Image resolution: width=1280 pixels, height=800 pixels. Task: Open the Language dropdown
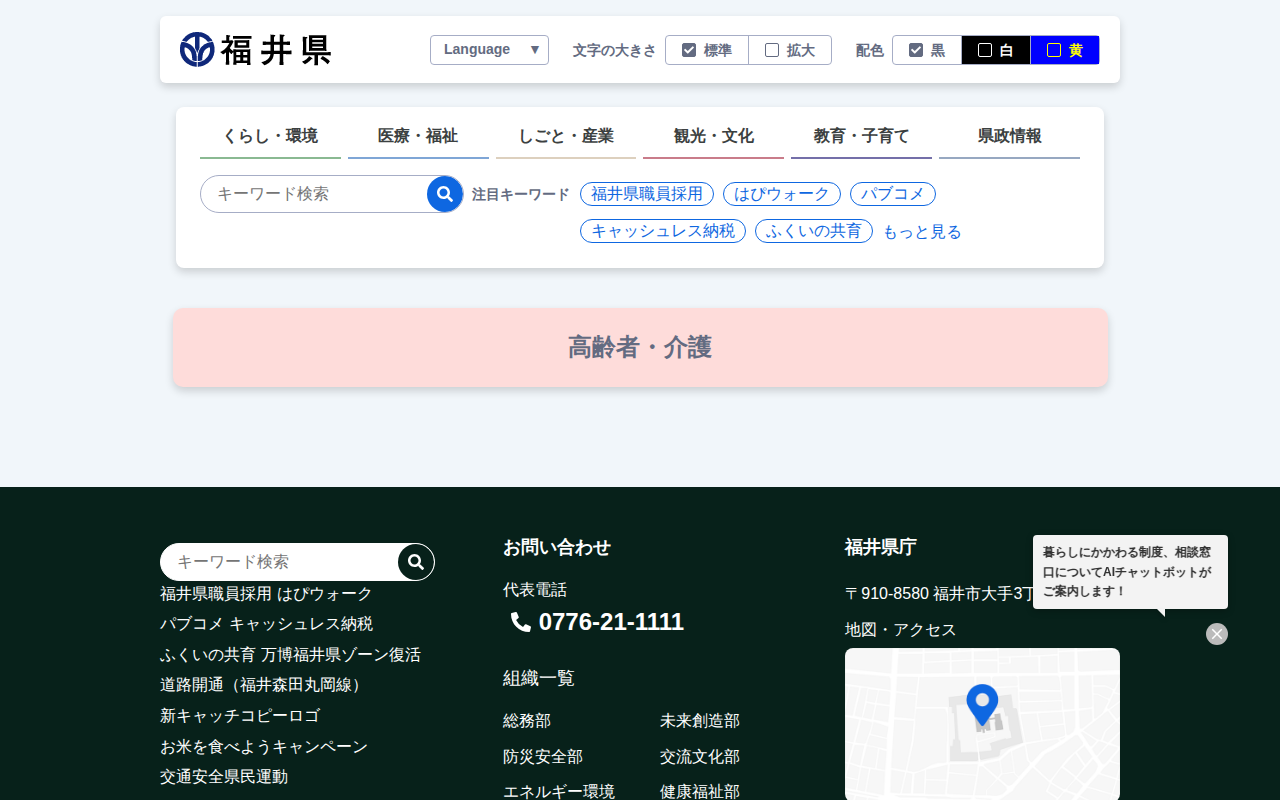489,50
